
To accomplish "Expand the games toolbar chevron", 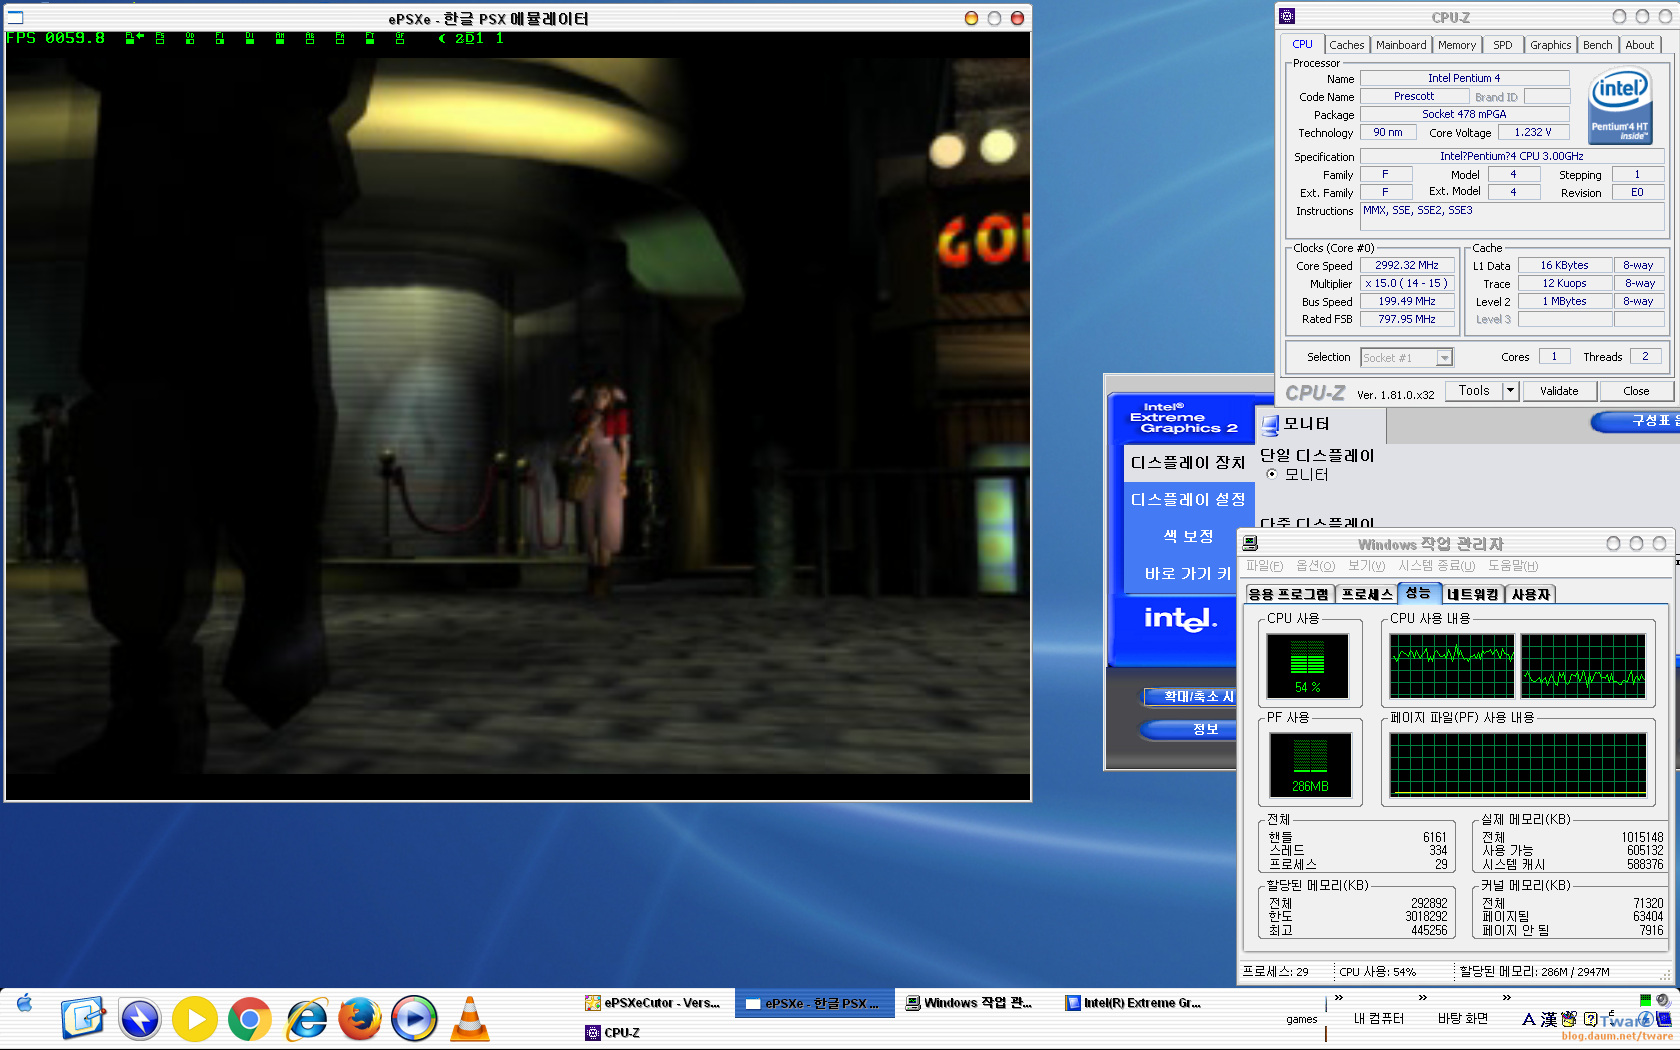I will click(x=1338, y=997).
